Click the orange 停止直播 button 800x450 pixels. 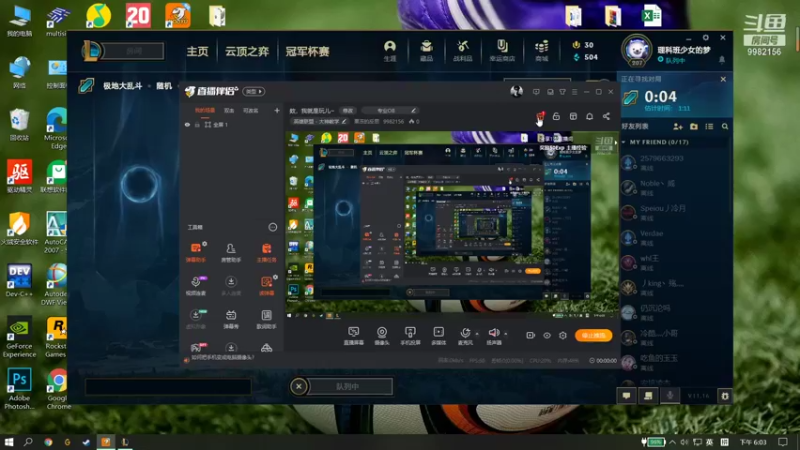tap(593, 335)
